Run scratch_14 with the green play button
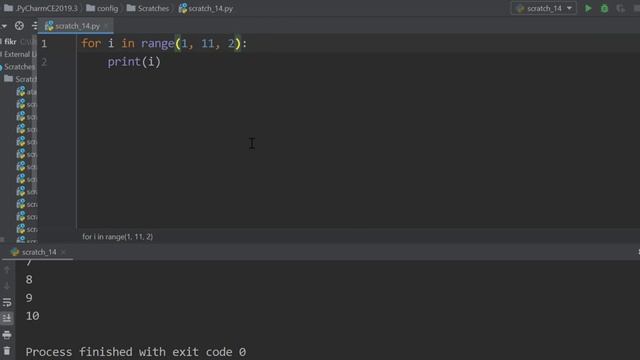640x360 pixels. [x=588, y=8]
